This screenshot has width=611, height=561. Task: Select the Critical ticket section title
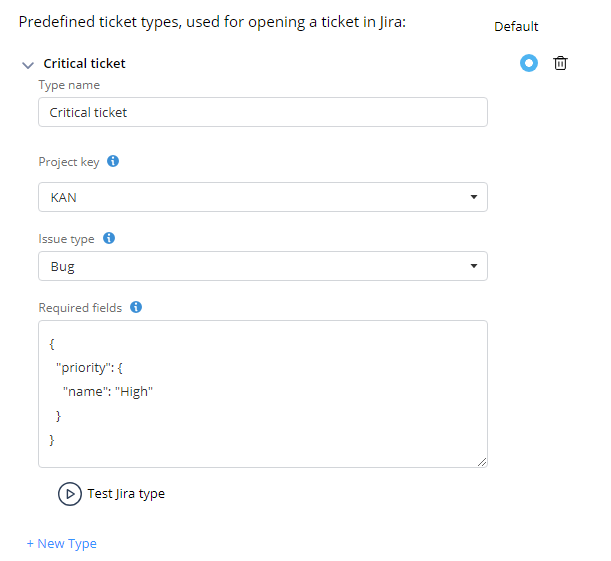(84, 64)
